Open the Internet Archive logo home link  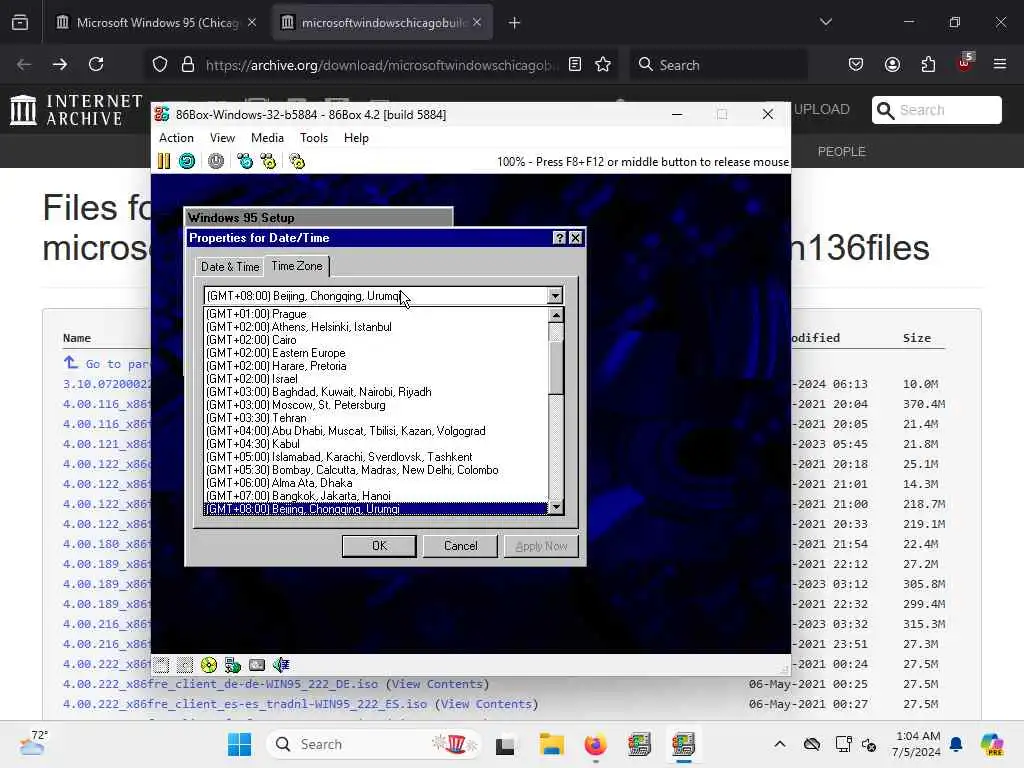click(76, 109)
